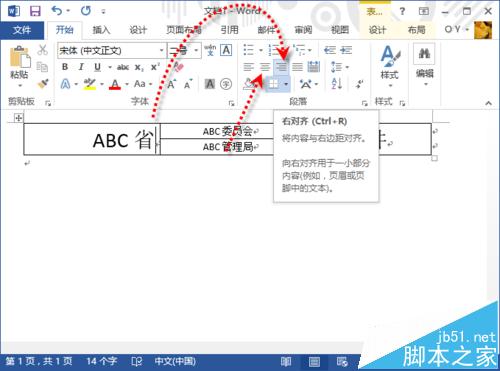Click the Format Painter brush icon
The image size is (500, 371).
[x=43, y=84]
